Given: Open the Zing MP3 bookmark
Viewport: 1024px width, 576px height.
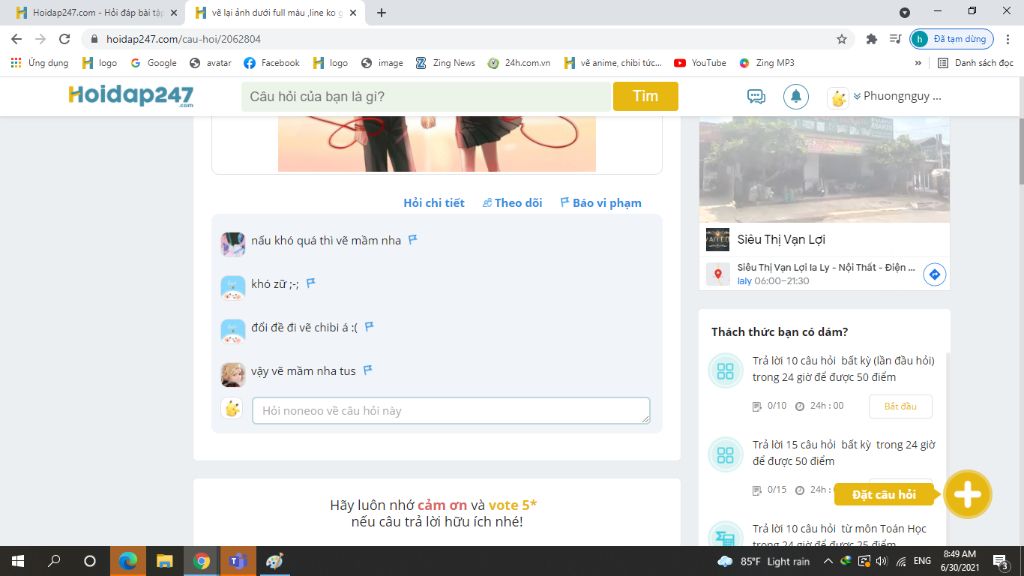Looking at the screenshot, I should 767,63.
